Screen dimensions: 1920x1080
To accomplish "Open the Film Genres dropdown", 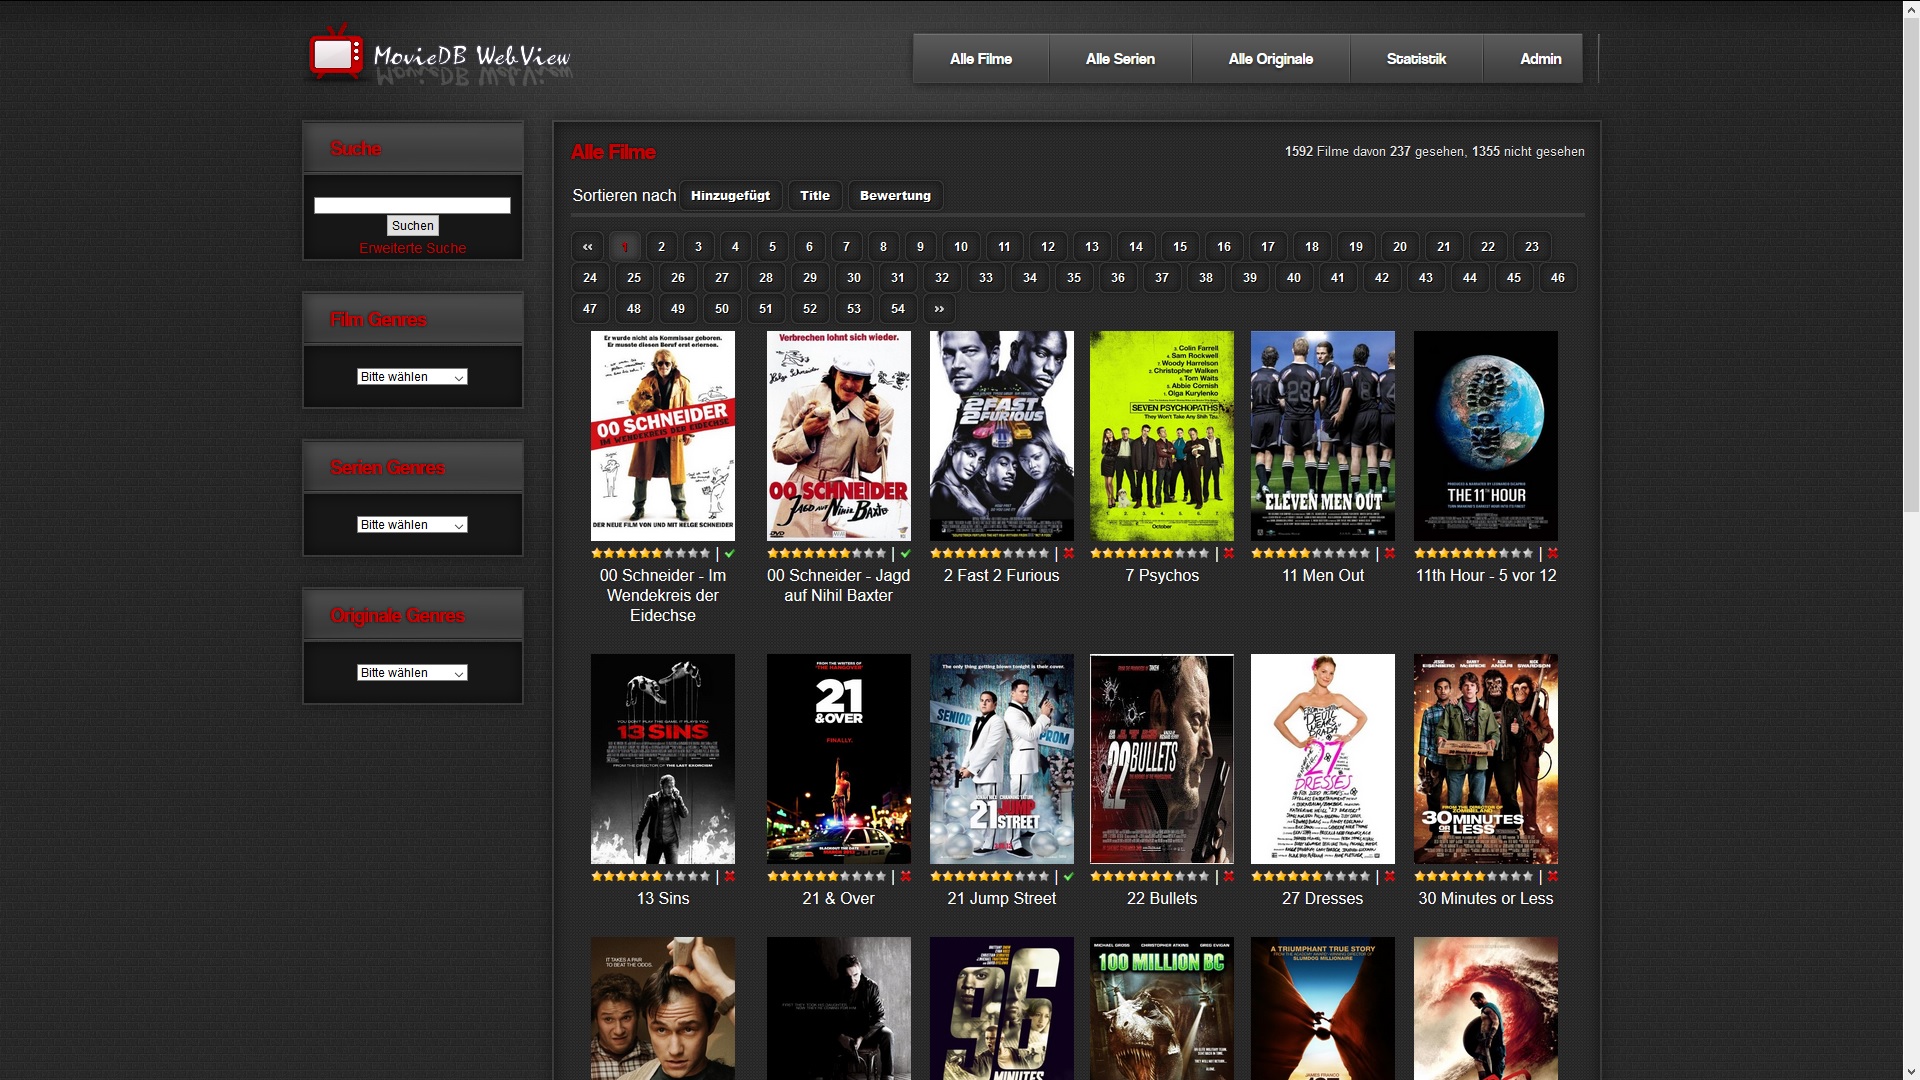I will 412,377.
